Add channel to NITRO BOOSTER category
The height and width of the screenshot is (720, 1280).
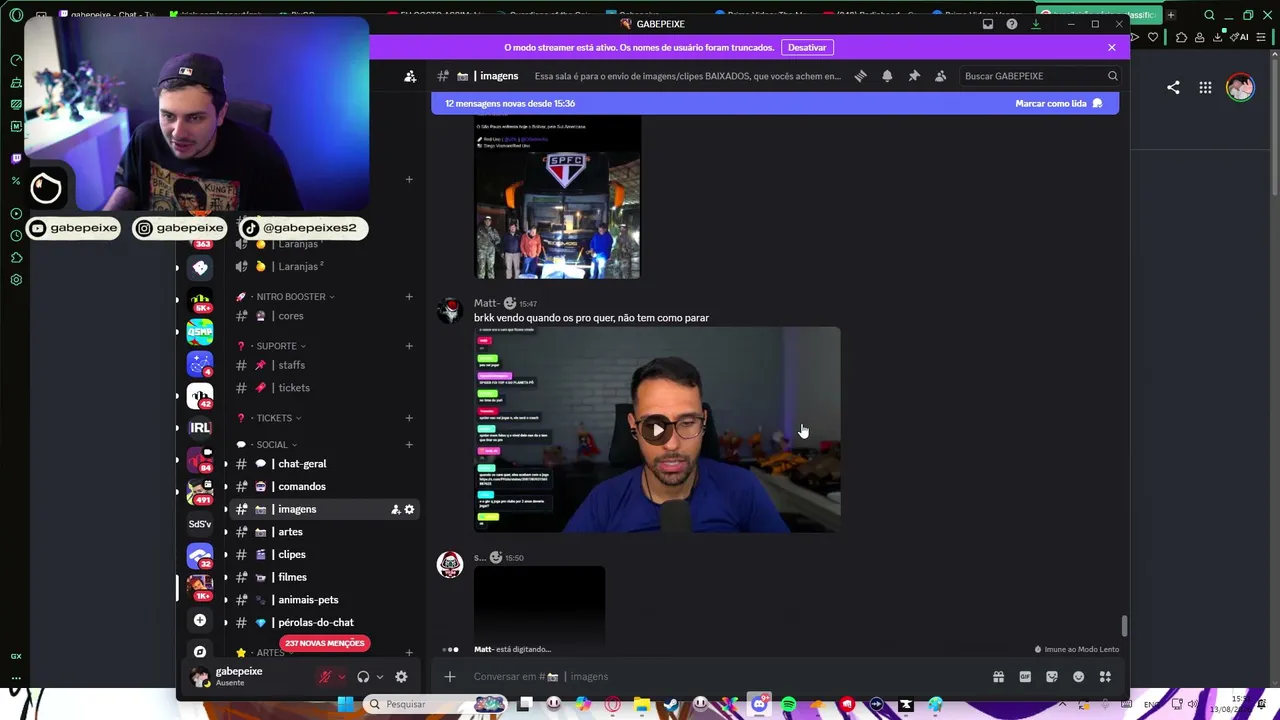point(409,297)
